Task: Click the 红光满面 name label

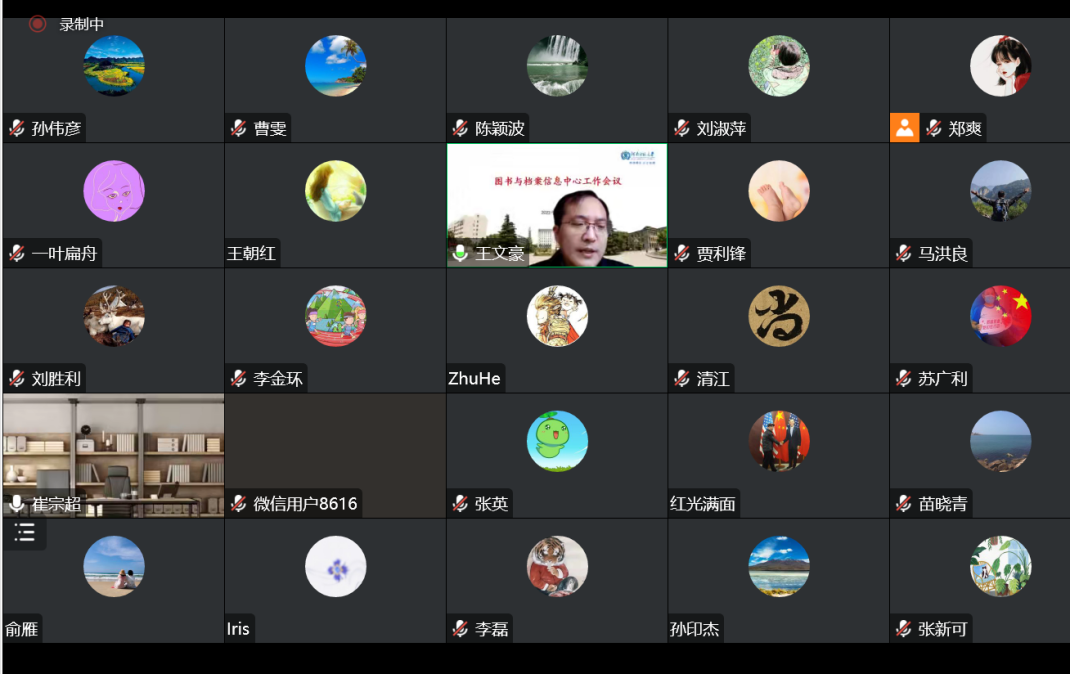Action: (x=703, y=504)
